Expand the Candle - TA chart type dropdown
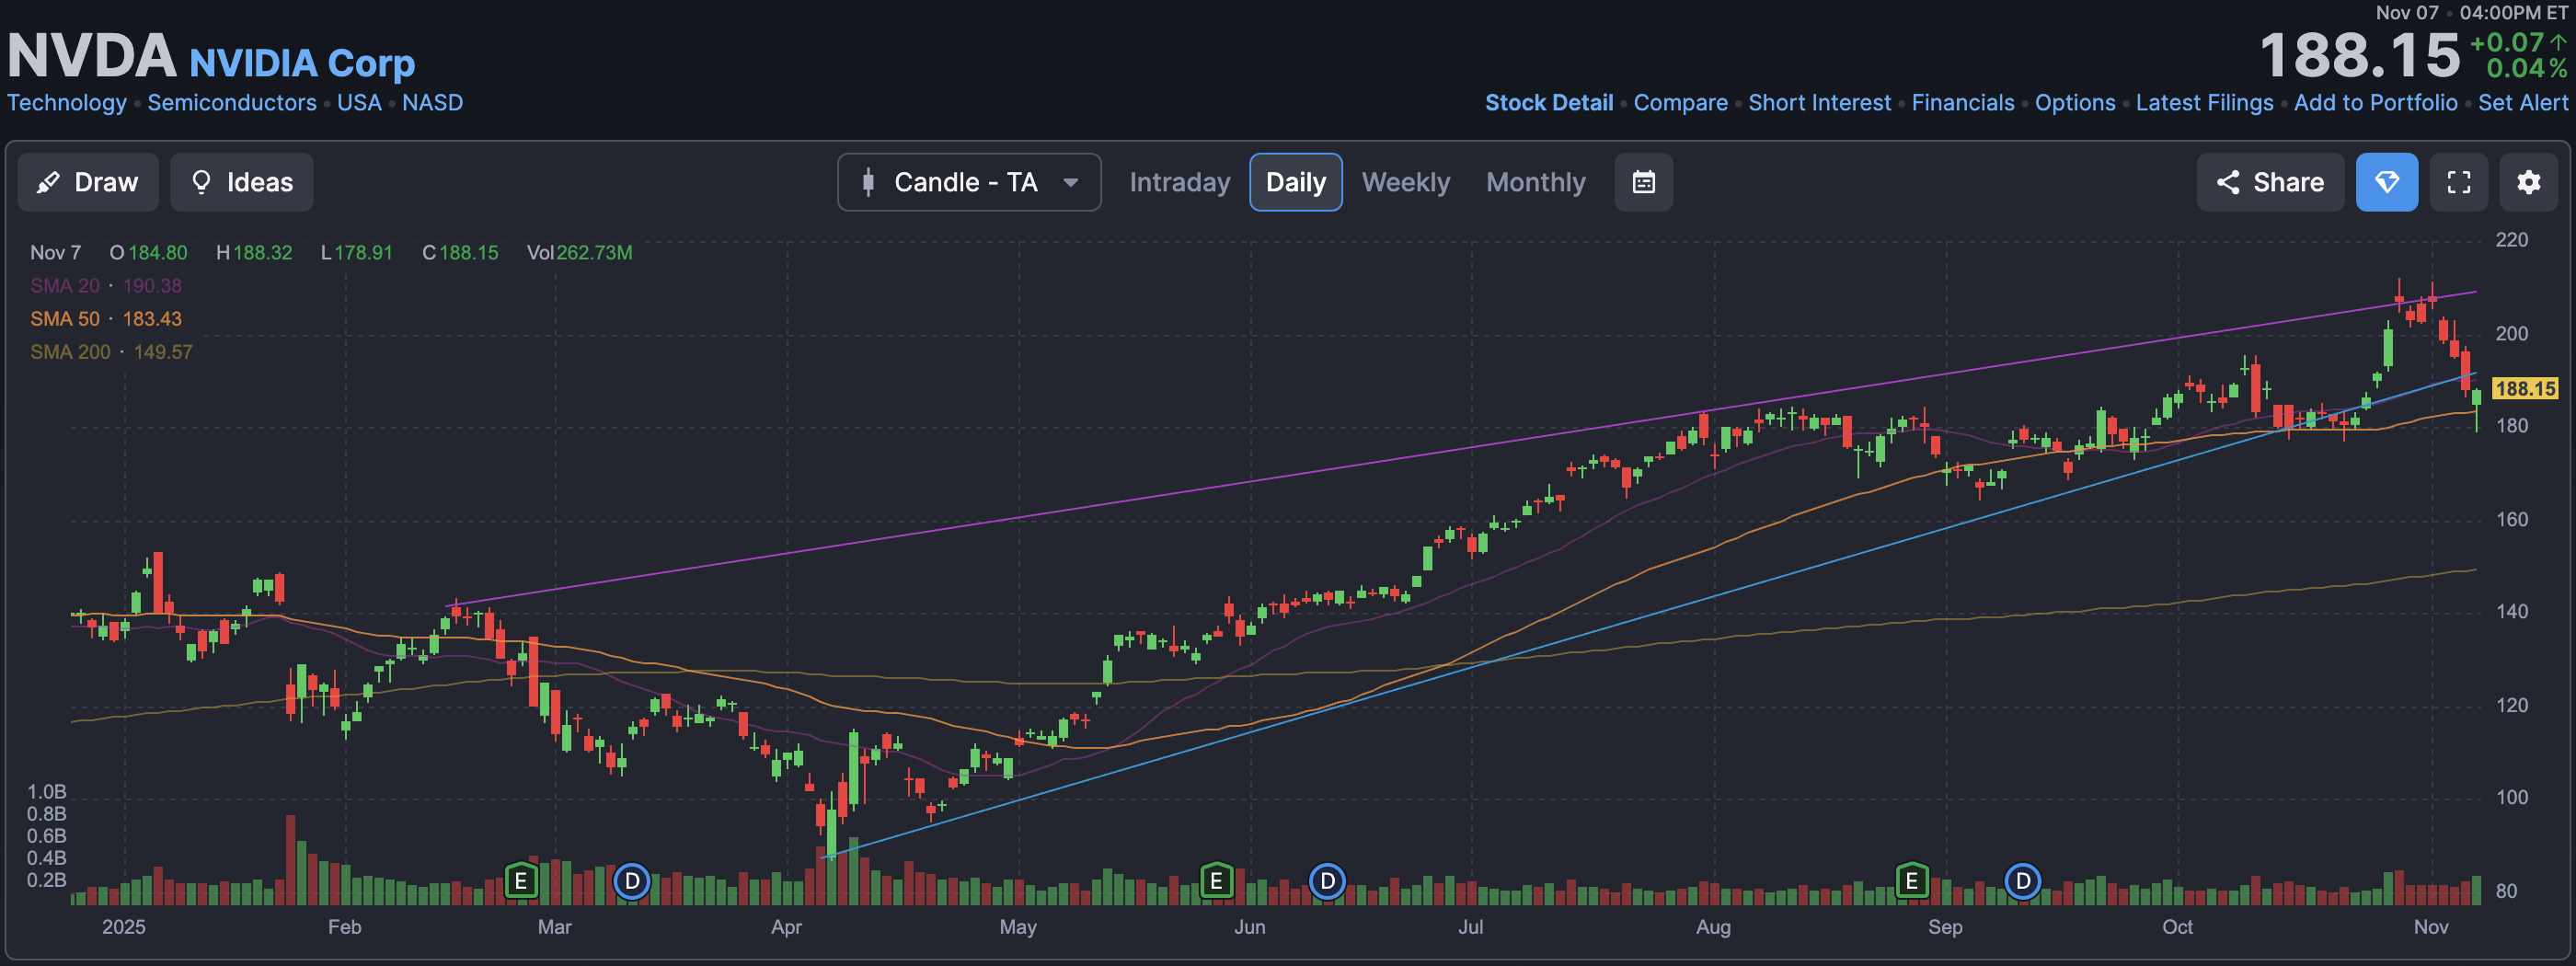 tap(969, 182)
